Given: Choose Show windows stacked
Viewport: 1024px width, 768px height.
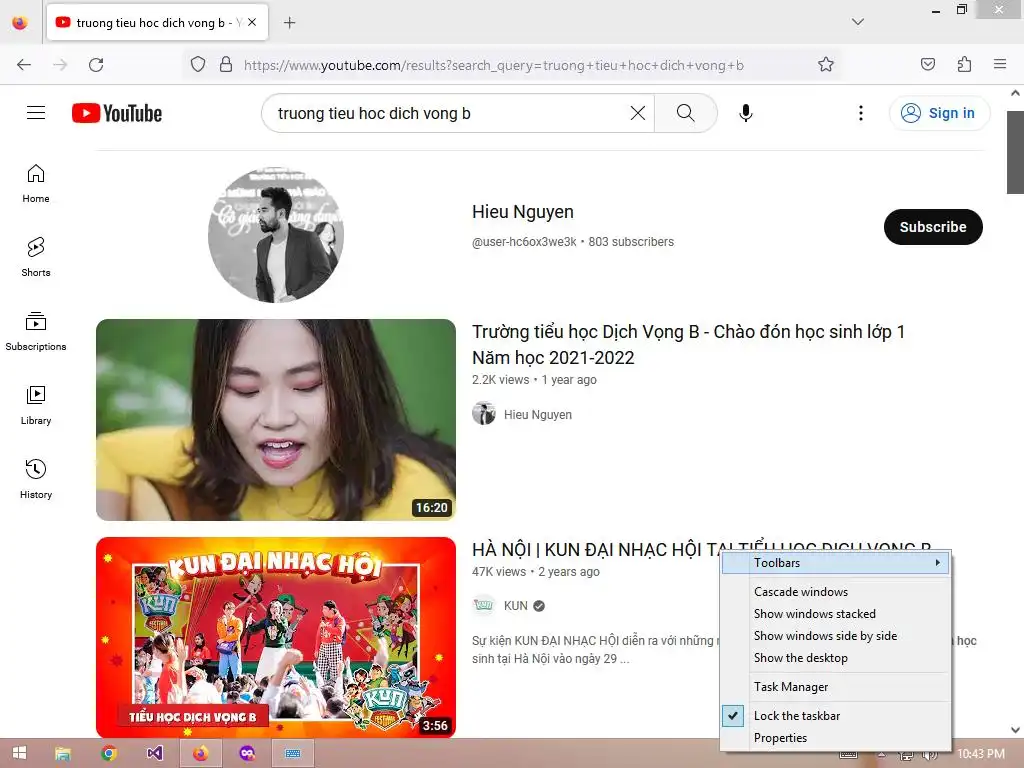Looking at the screenshot, I should point(835,614).
